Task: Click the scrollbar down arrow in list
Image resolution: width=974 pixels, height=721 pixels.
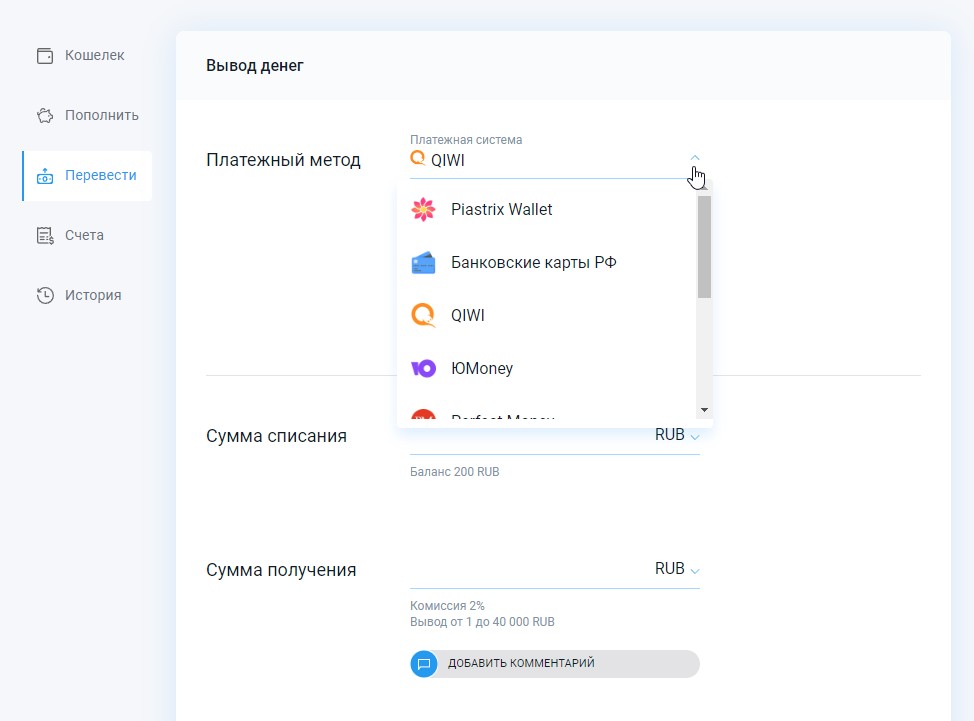Action: coord(704,410)
